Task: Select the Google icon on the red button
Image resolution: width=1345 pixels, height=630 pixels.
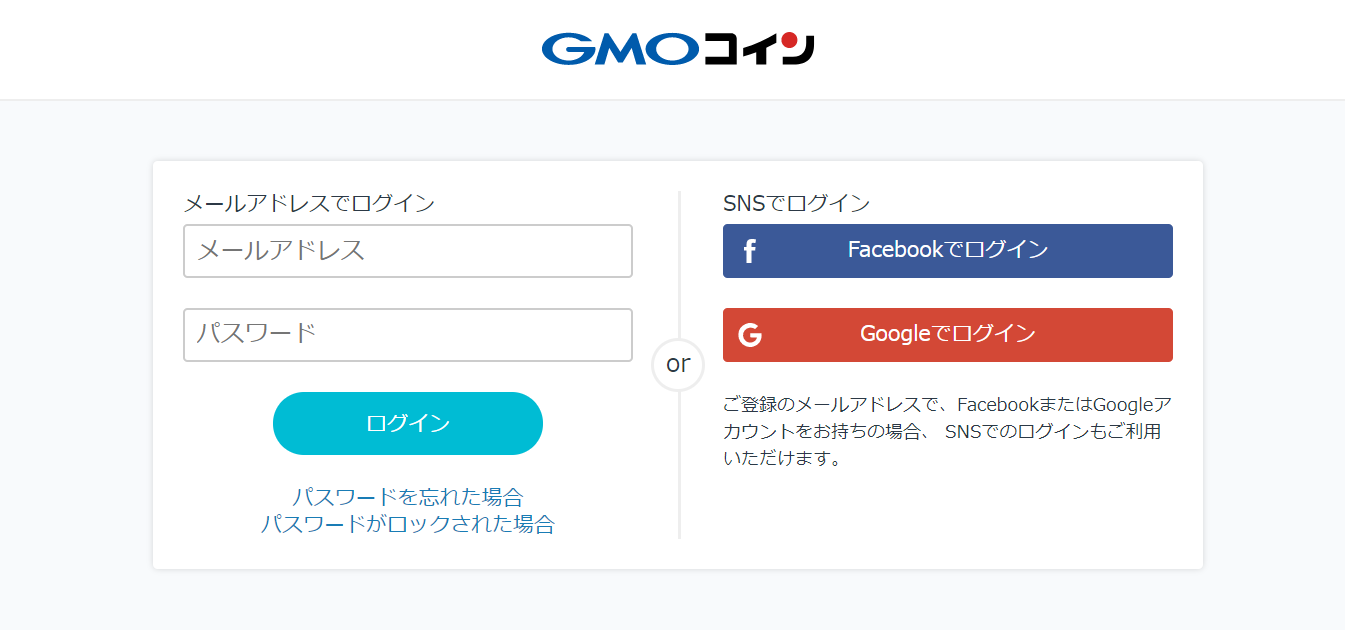Action: (749, 335)
